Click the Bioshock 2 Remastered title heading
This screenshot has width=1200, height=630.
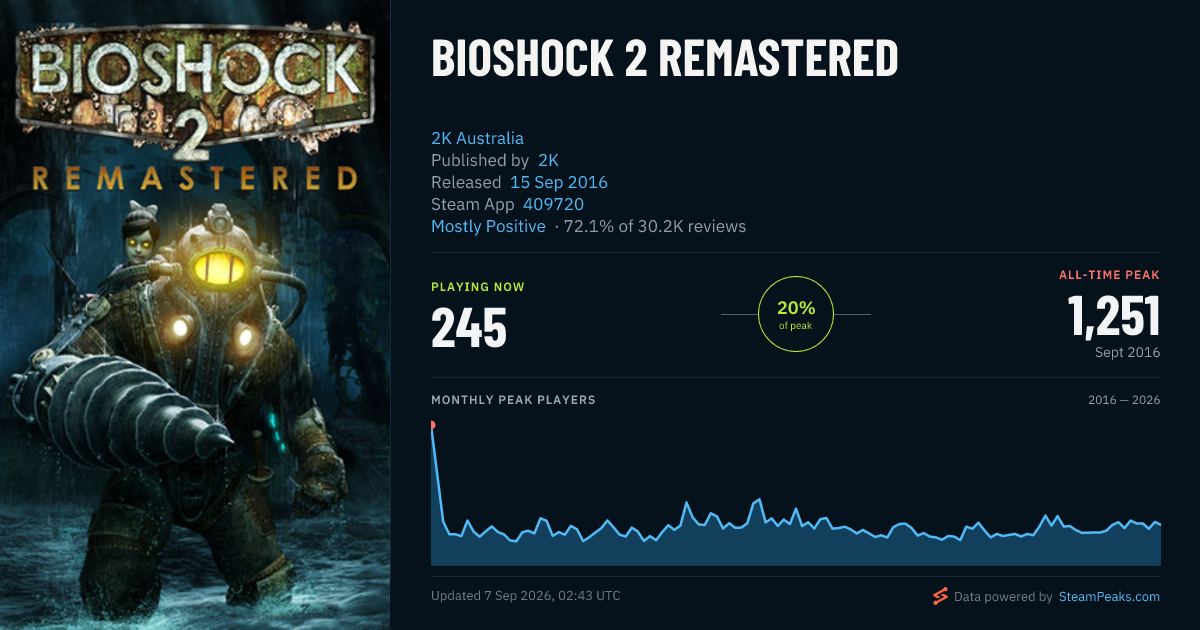point(665,58)
